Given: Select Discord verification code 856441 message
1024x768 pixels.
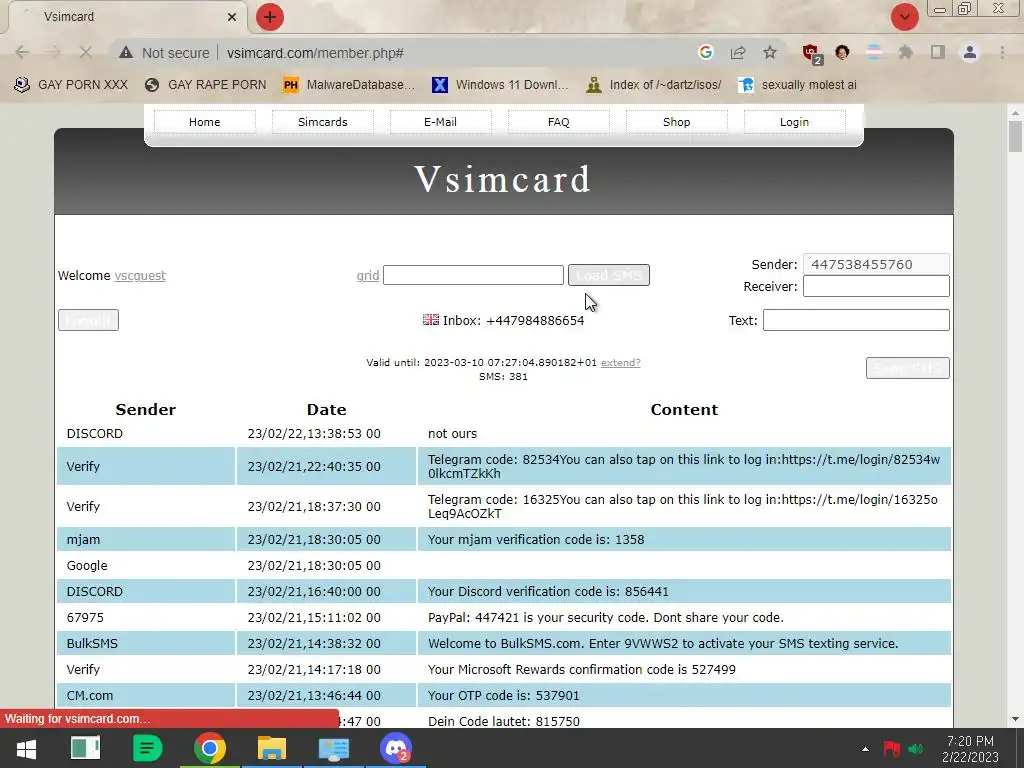Looking at the screenshot, I should point(684,592).
